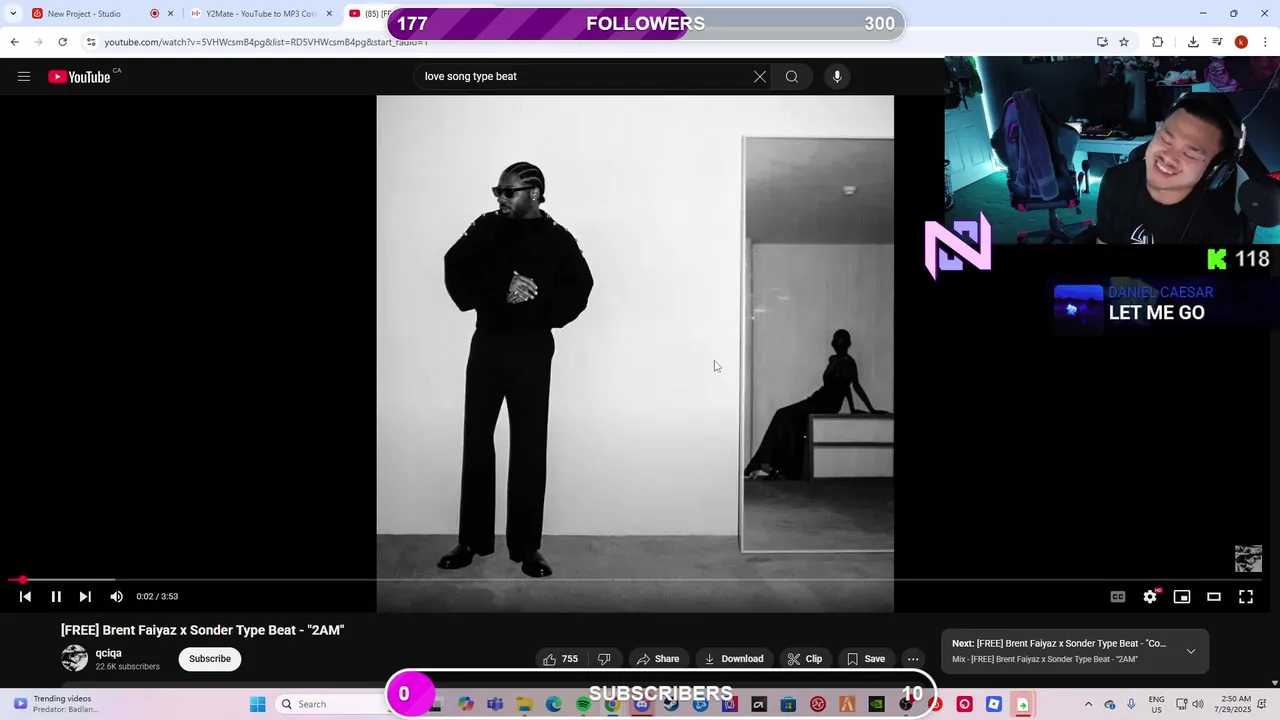The height and width of the screenshot is (720, 1280).
Task: Click the Download button under video
Action: [733, 658]
